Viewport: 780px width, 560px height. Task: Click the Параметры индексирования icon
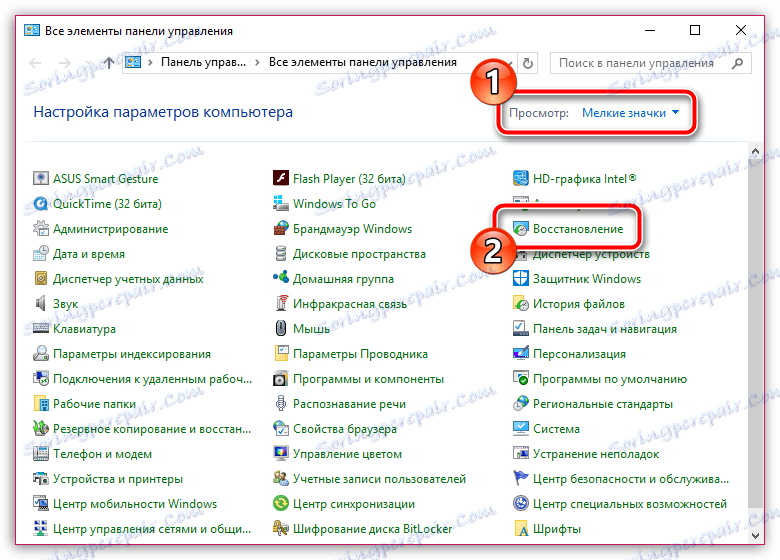[x=40, y=354]
